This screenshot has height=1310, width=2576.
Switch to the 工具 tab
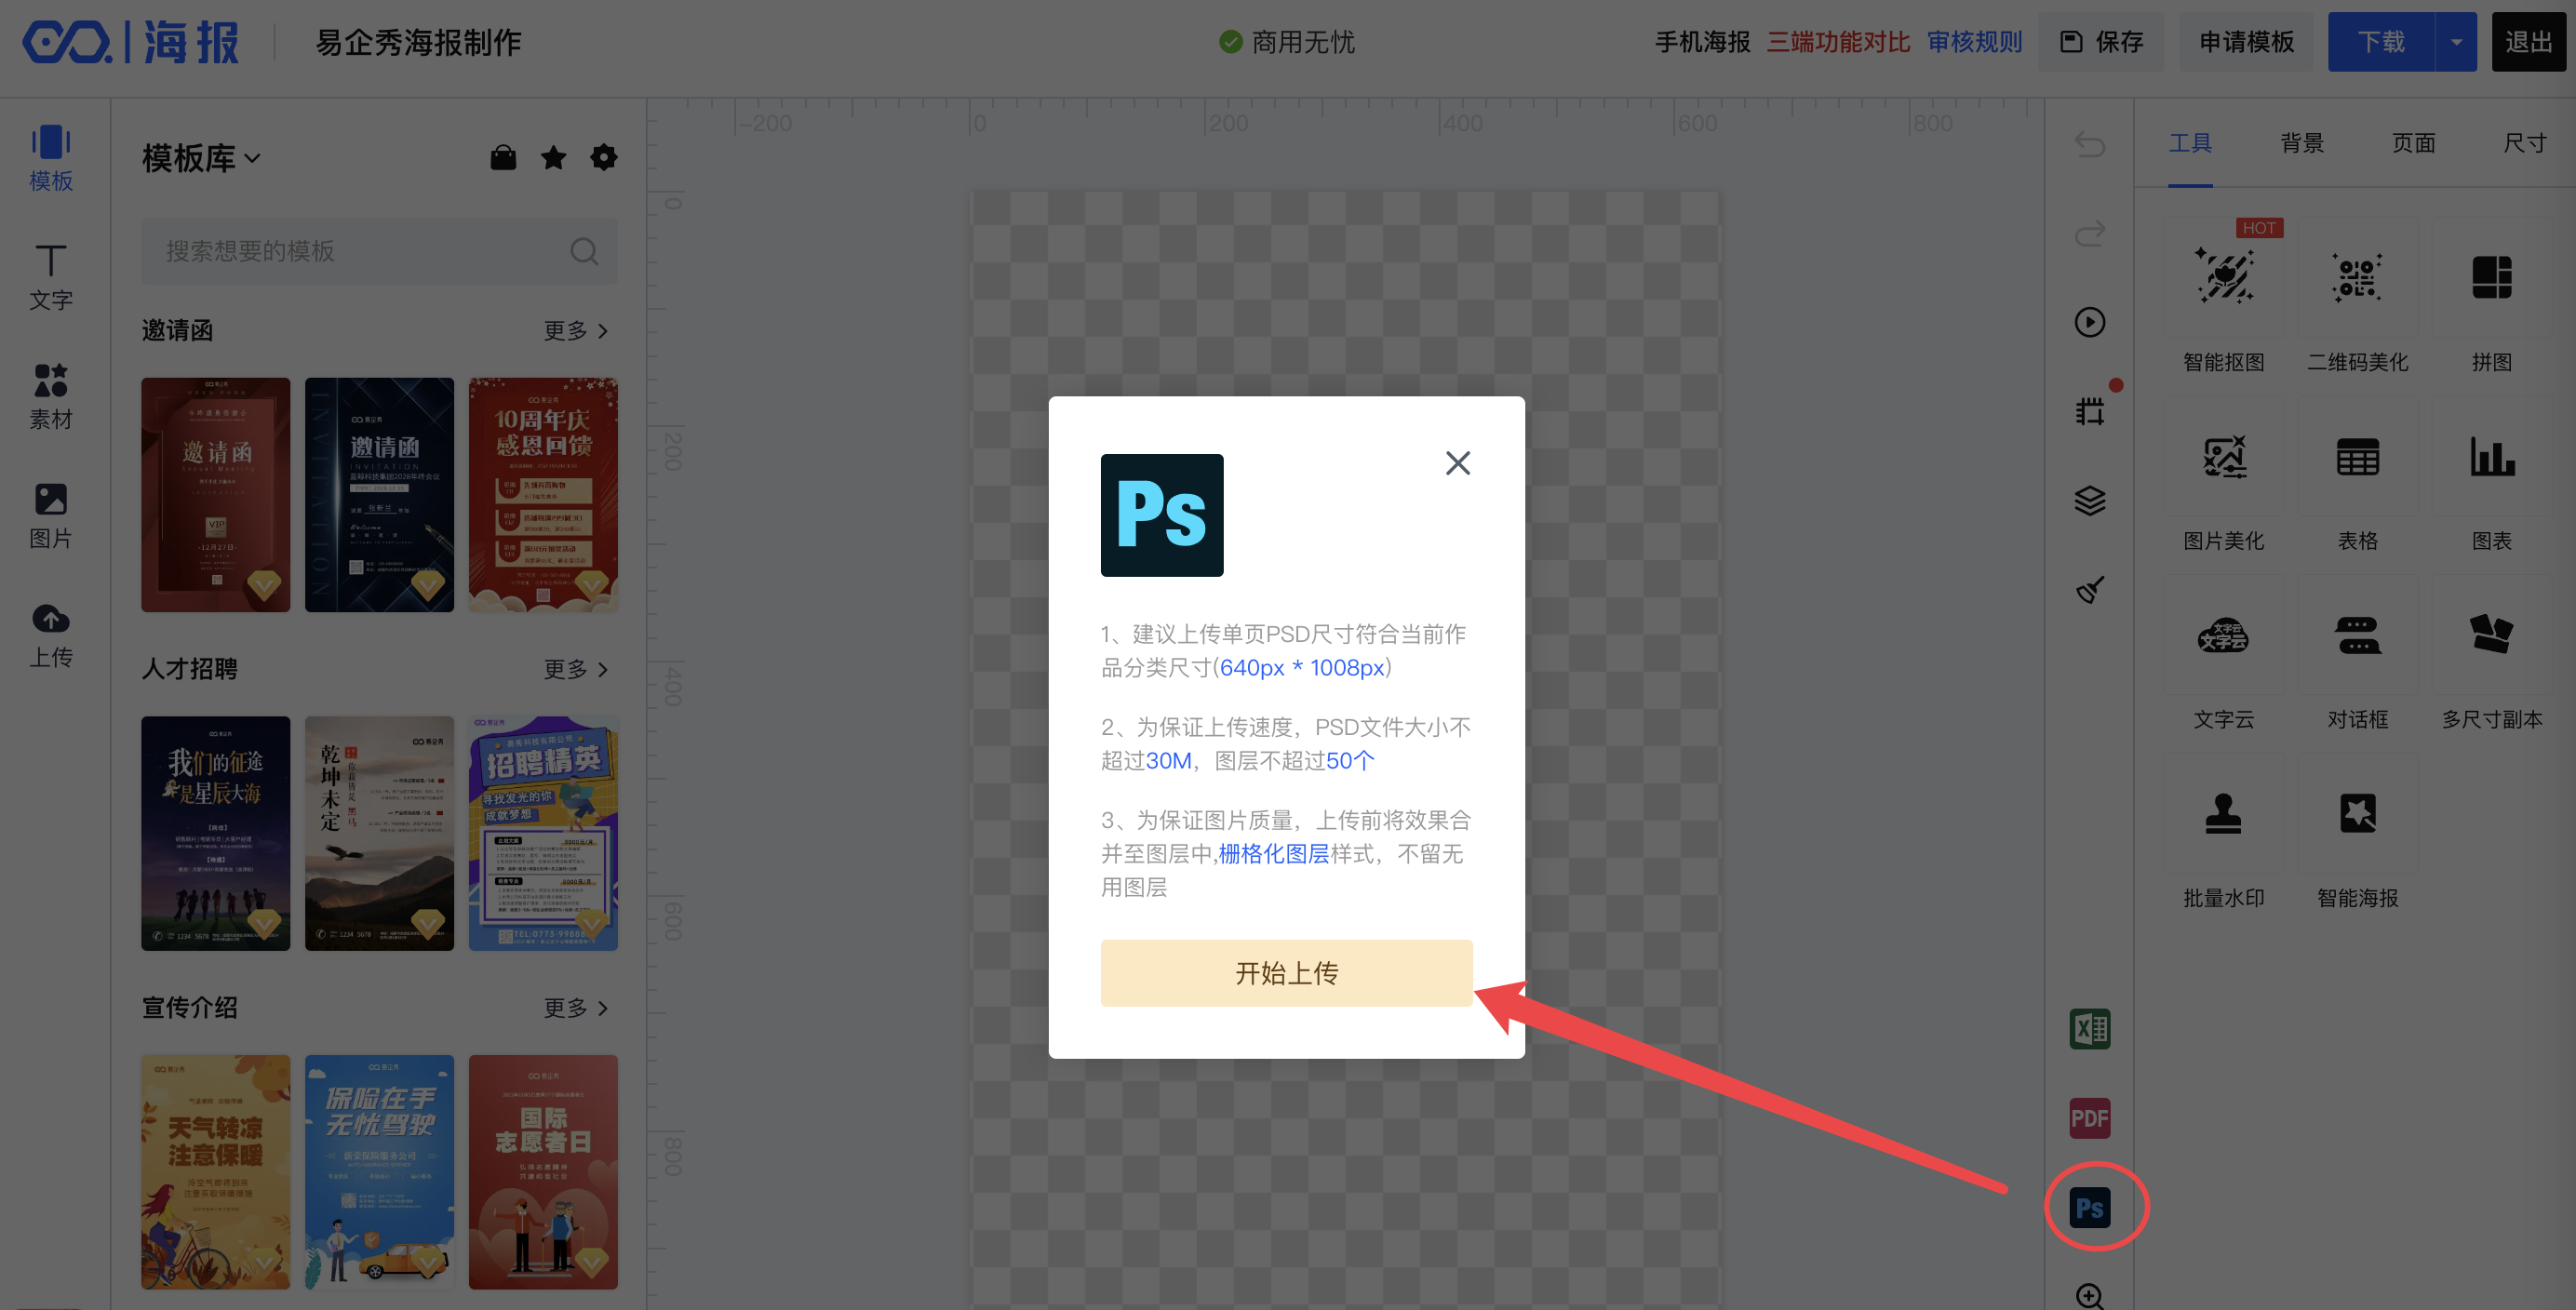(2190, 143)
